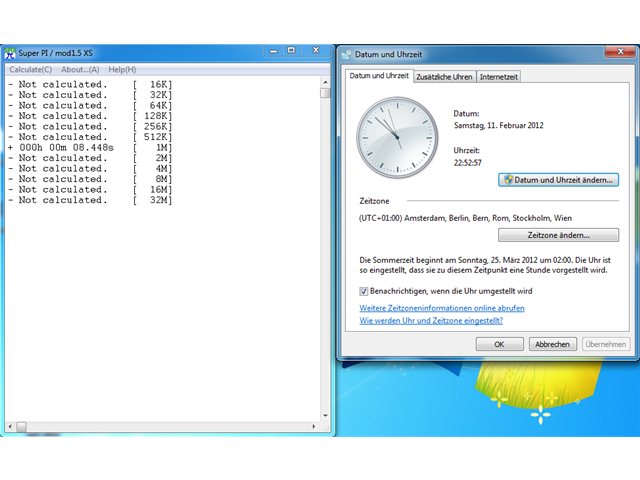Close the Datum und Uhrzeit dialog

pyautogui.click(x=620, y=52)
